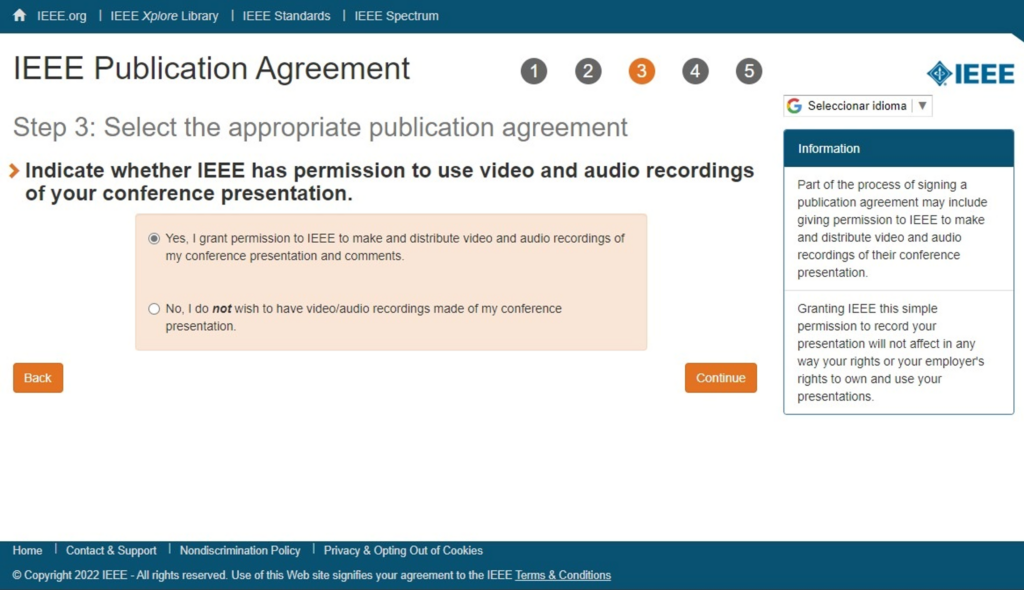The height and width of the screenshot is (590, 1024).
Task: Select the current step 3 circle
Action: click(x=641, y=71)
